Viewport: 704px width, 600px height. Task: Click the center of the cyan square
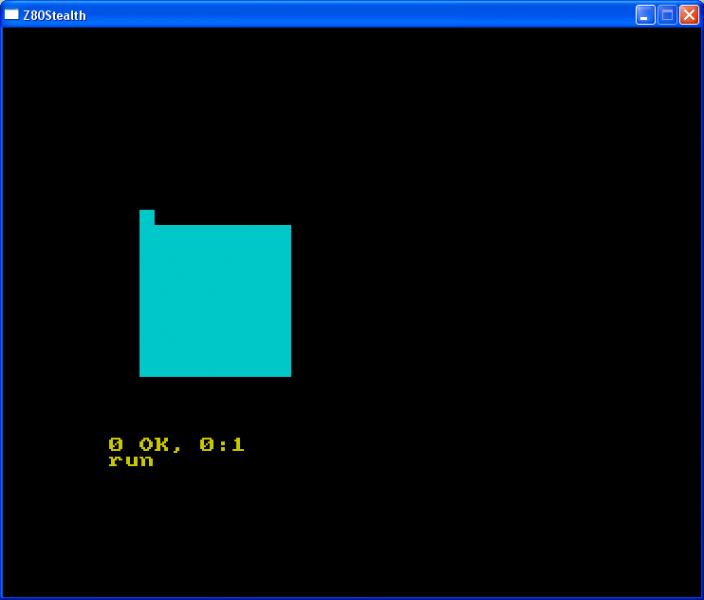coord(215,300)
